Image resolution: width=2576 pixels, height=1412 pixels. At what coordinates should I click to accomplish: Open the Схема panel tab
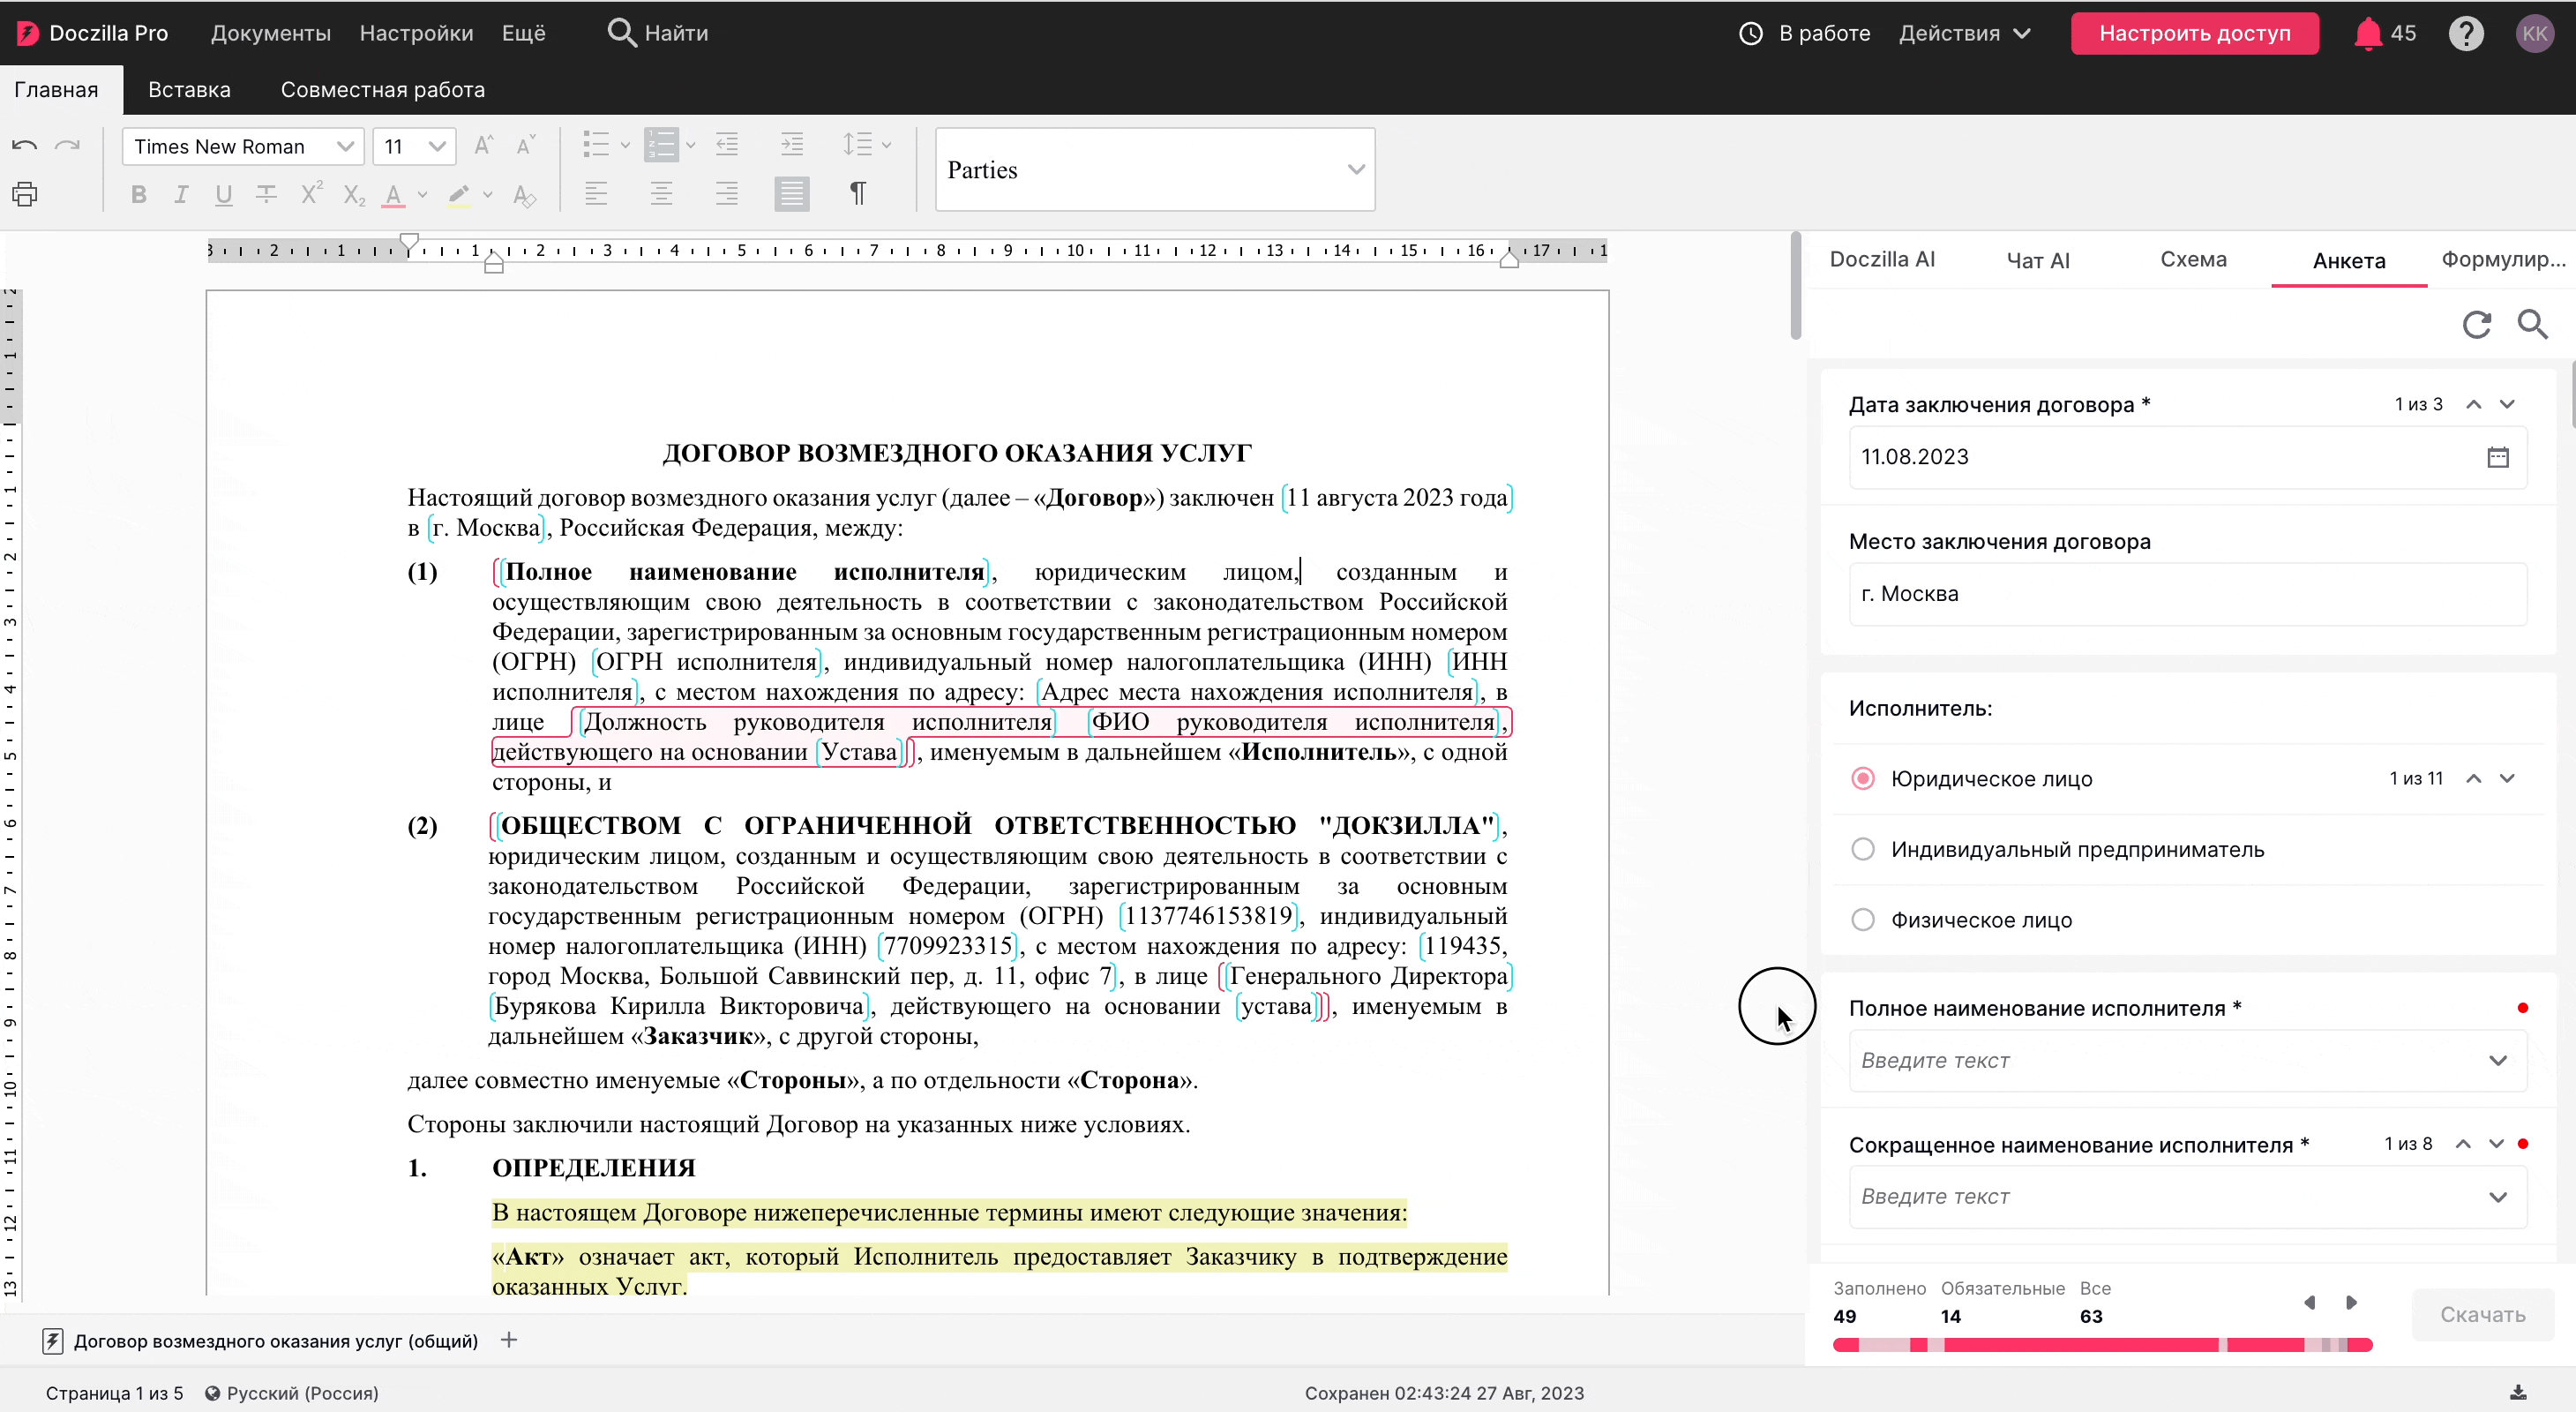[x=2193, y=260]
